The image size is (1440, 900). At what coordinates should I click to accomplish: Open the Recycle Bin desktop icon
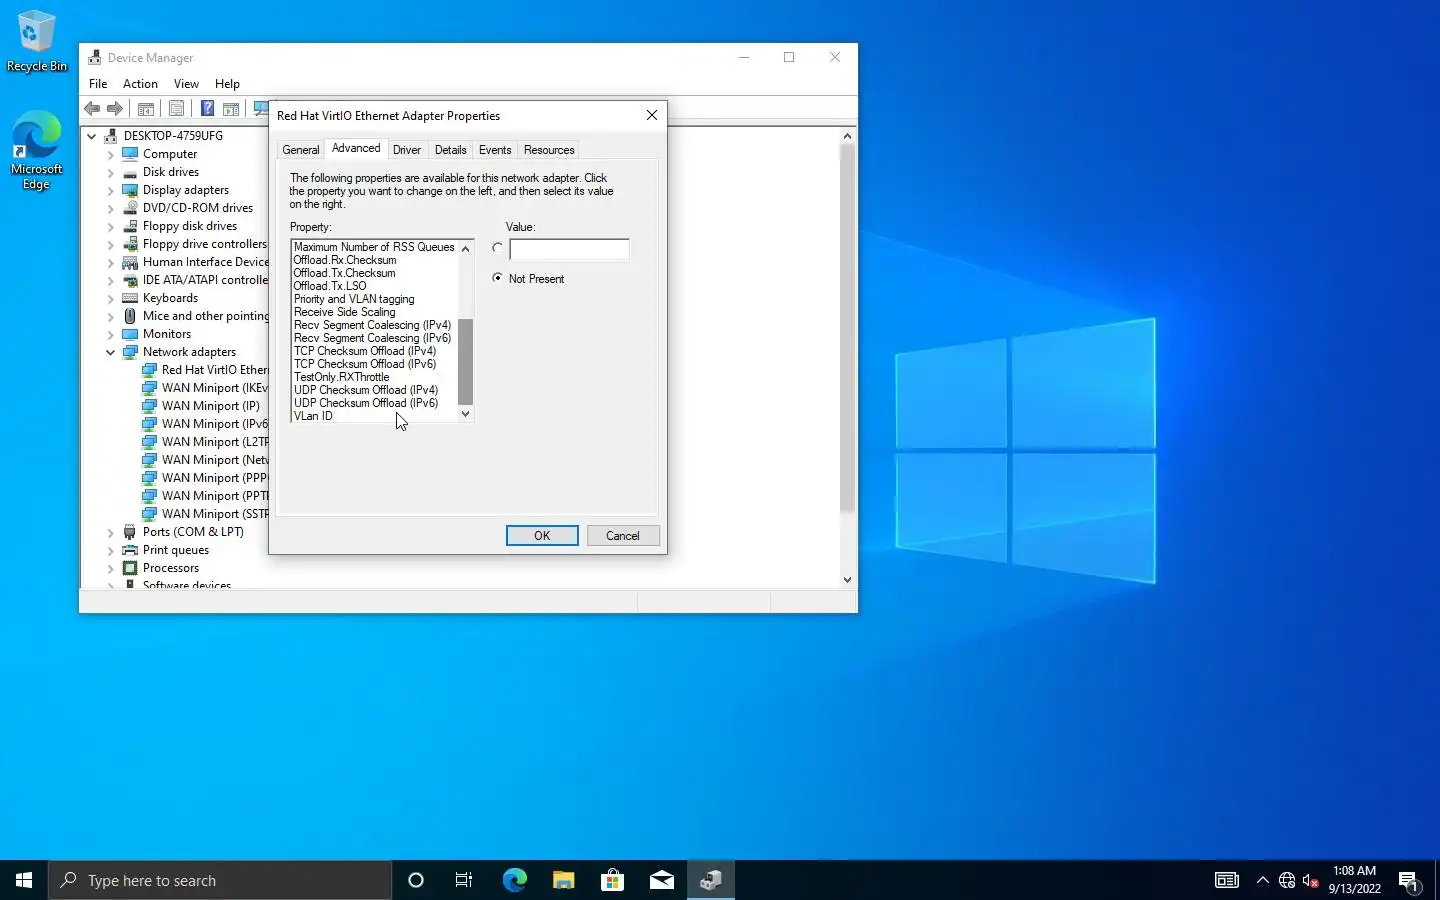(x=37, y=42)
